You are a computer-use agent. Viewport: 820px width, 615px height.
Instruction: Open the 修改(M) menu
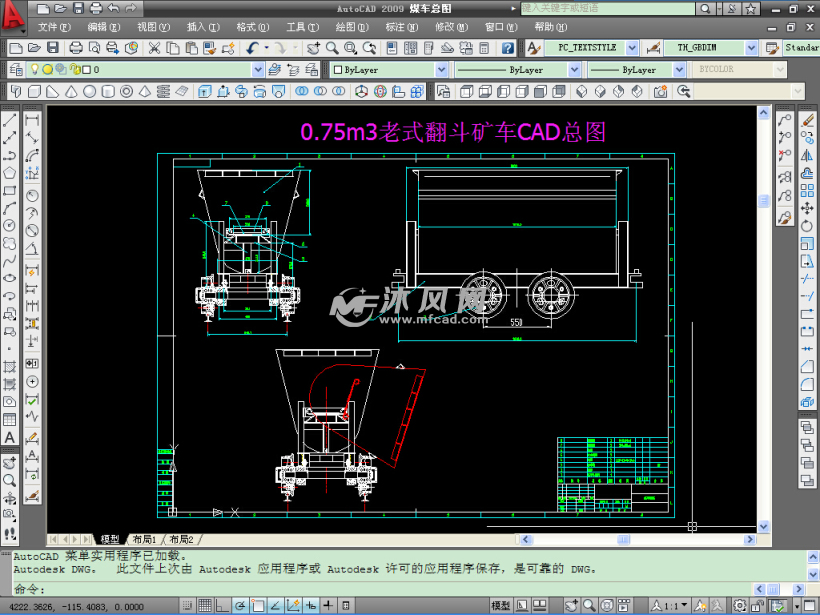(451, 27)
